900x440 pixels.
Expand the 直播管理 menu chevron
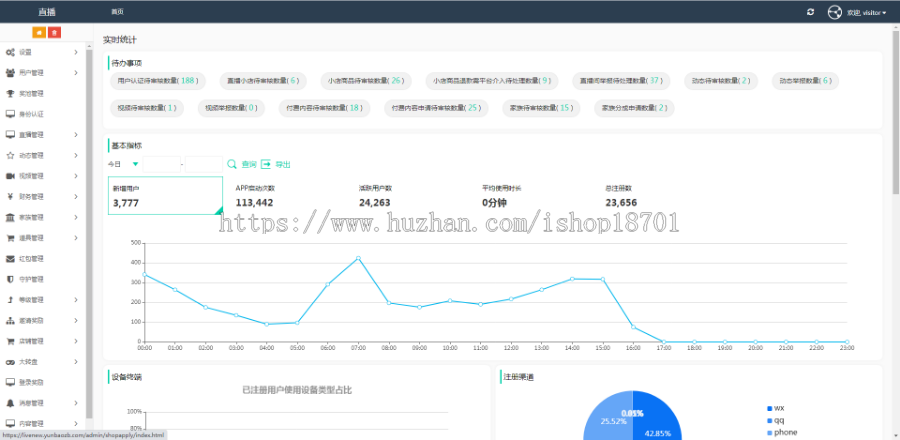[x=76, y=135]
